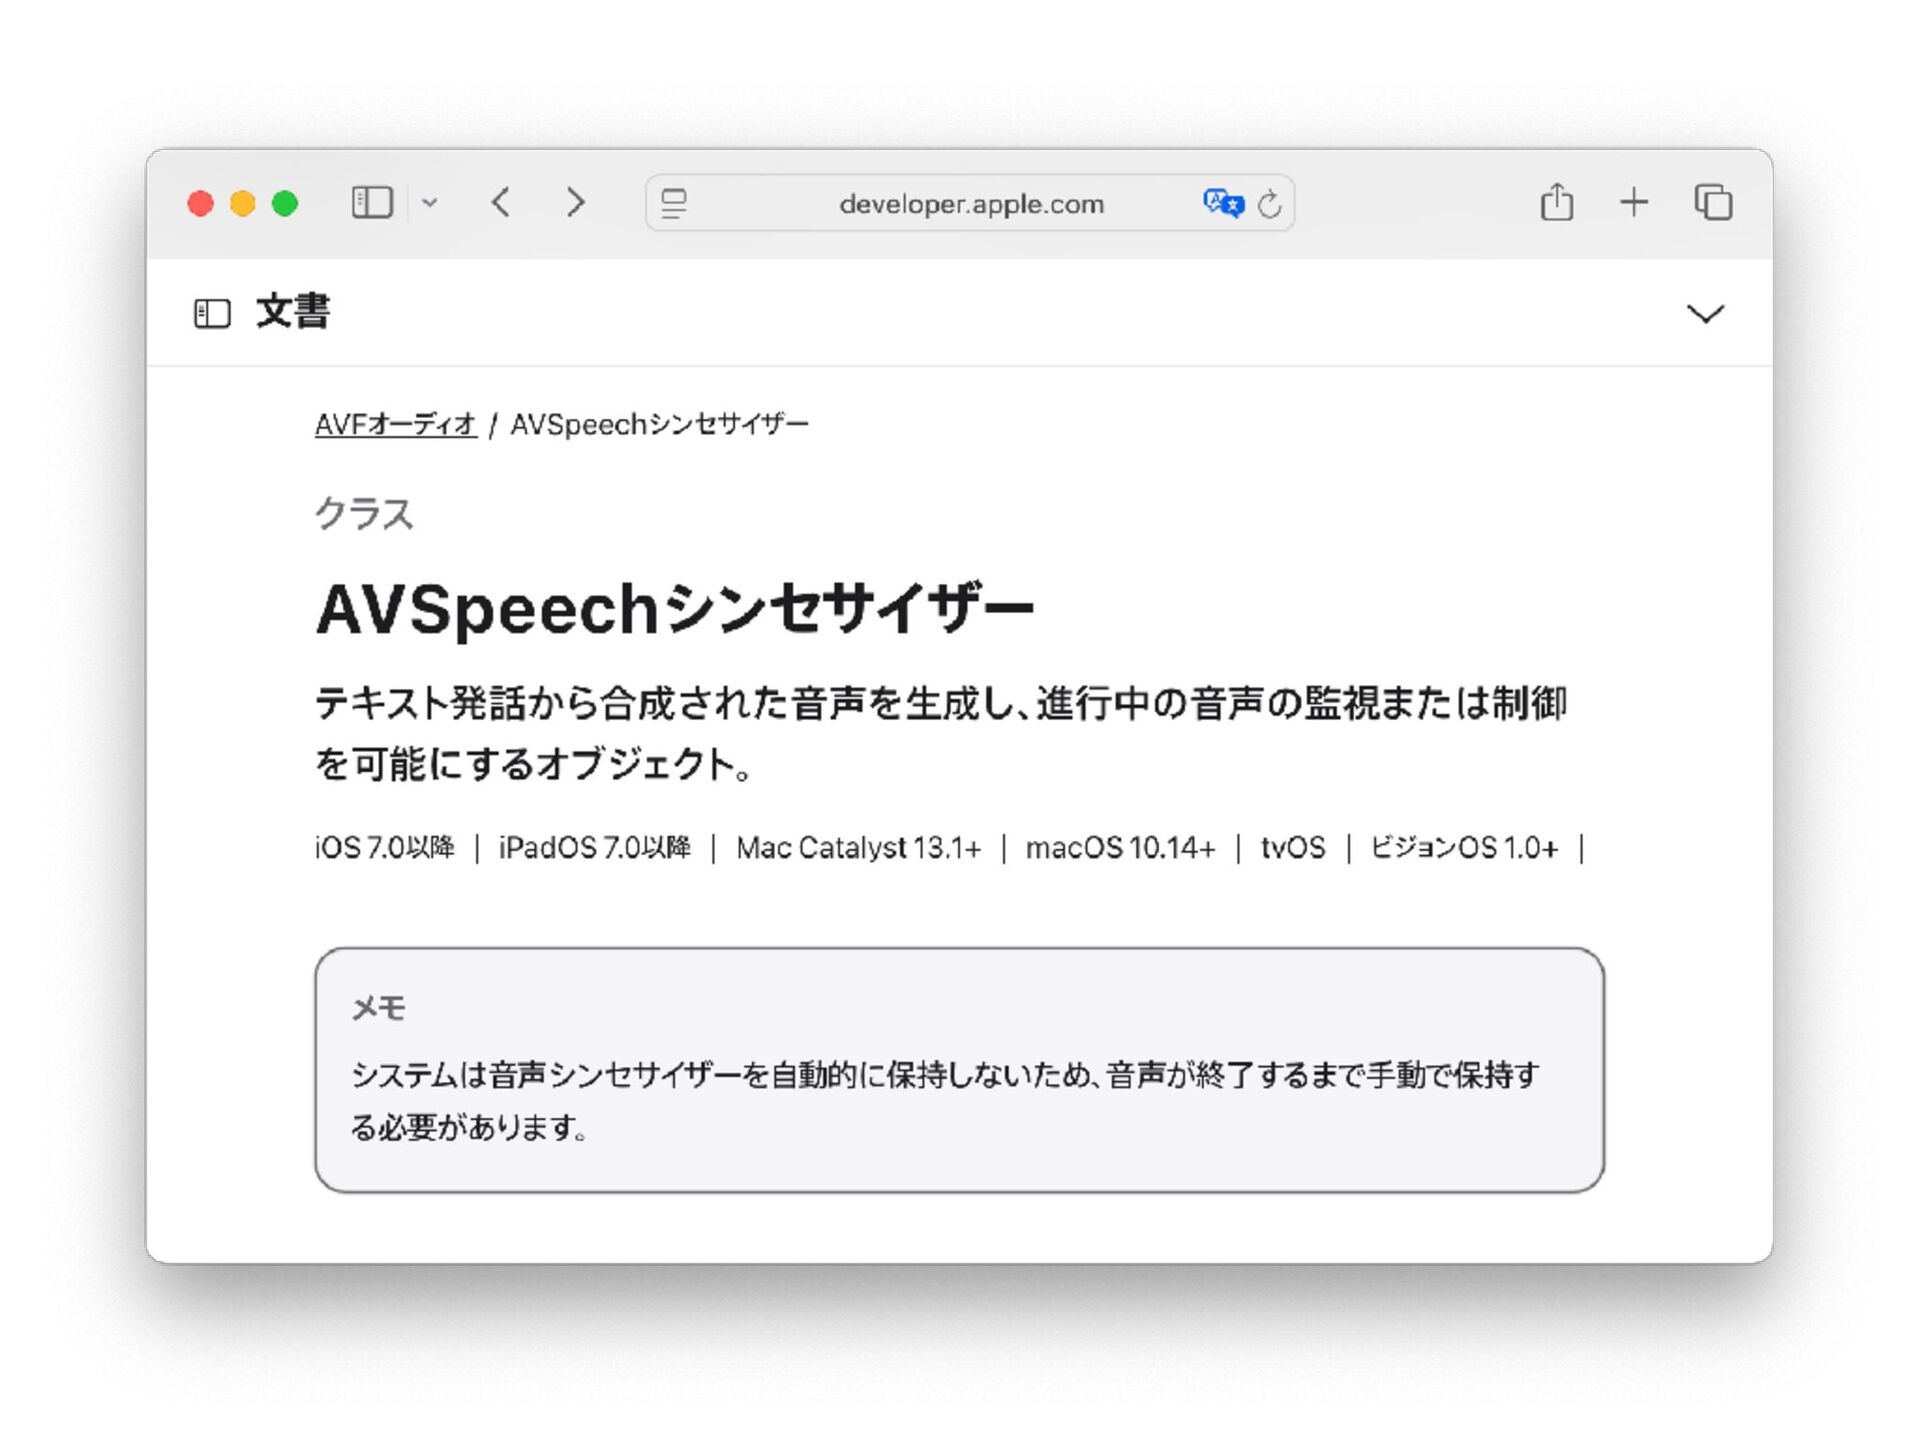Screen dimensions: 1920x1440
Task: Open the AVFオーディオ breadcrumb link
Action: (x=395, y=425)
